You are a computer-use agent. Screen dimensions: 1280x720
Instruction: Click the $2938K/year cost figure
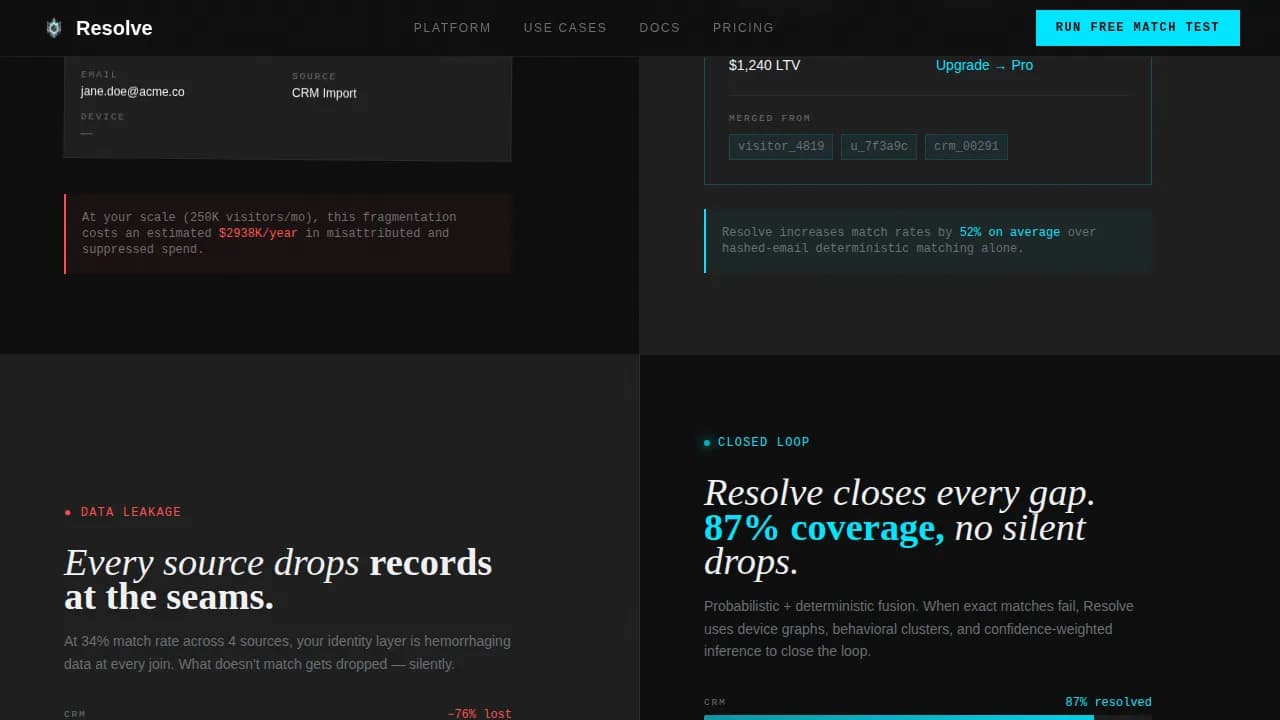click(258, 233)
